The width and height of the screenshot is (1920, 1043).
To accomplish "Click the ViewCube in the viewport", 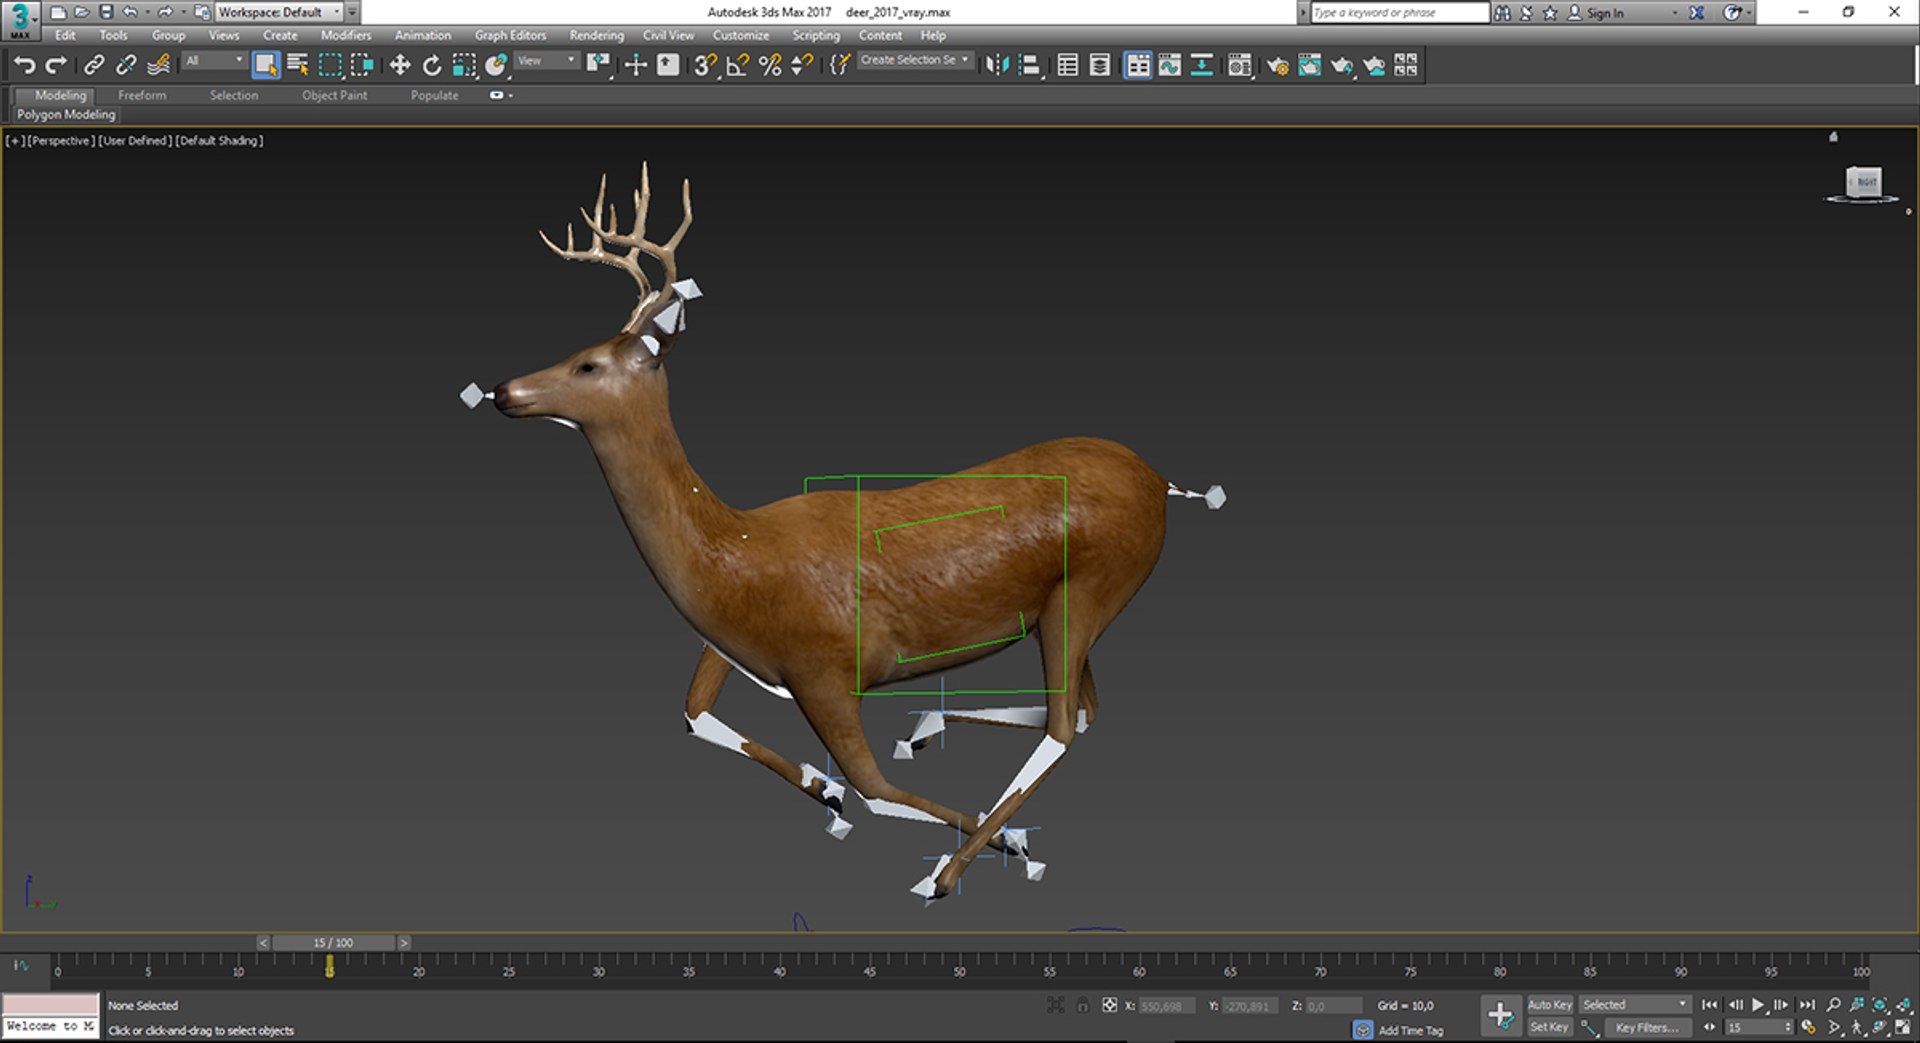I will (x=1864, y=183).
